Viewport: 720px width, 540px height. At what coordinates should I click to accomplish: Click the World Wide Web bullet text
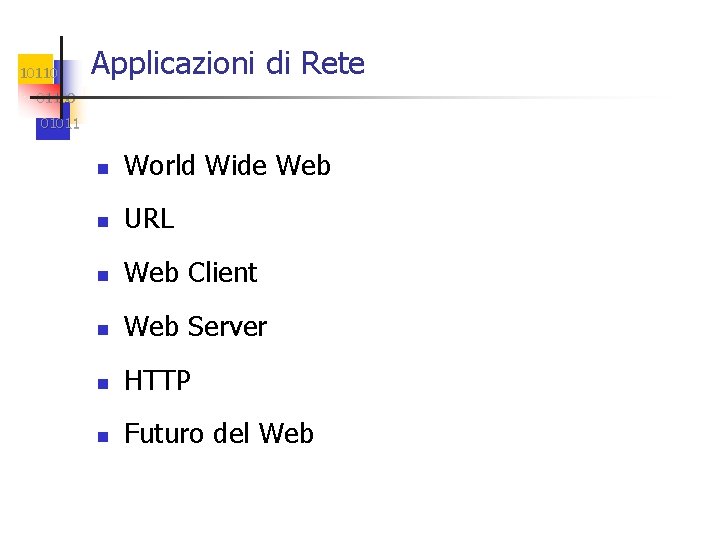click(227, 166)
